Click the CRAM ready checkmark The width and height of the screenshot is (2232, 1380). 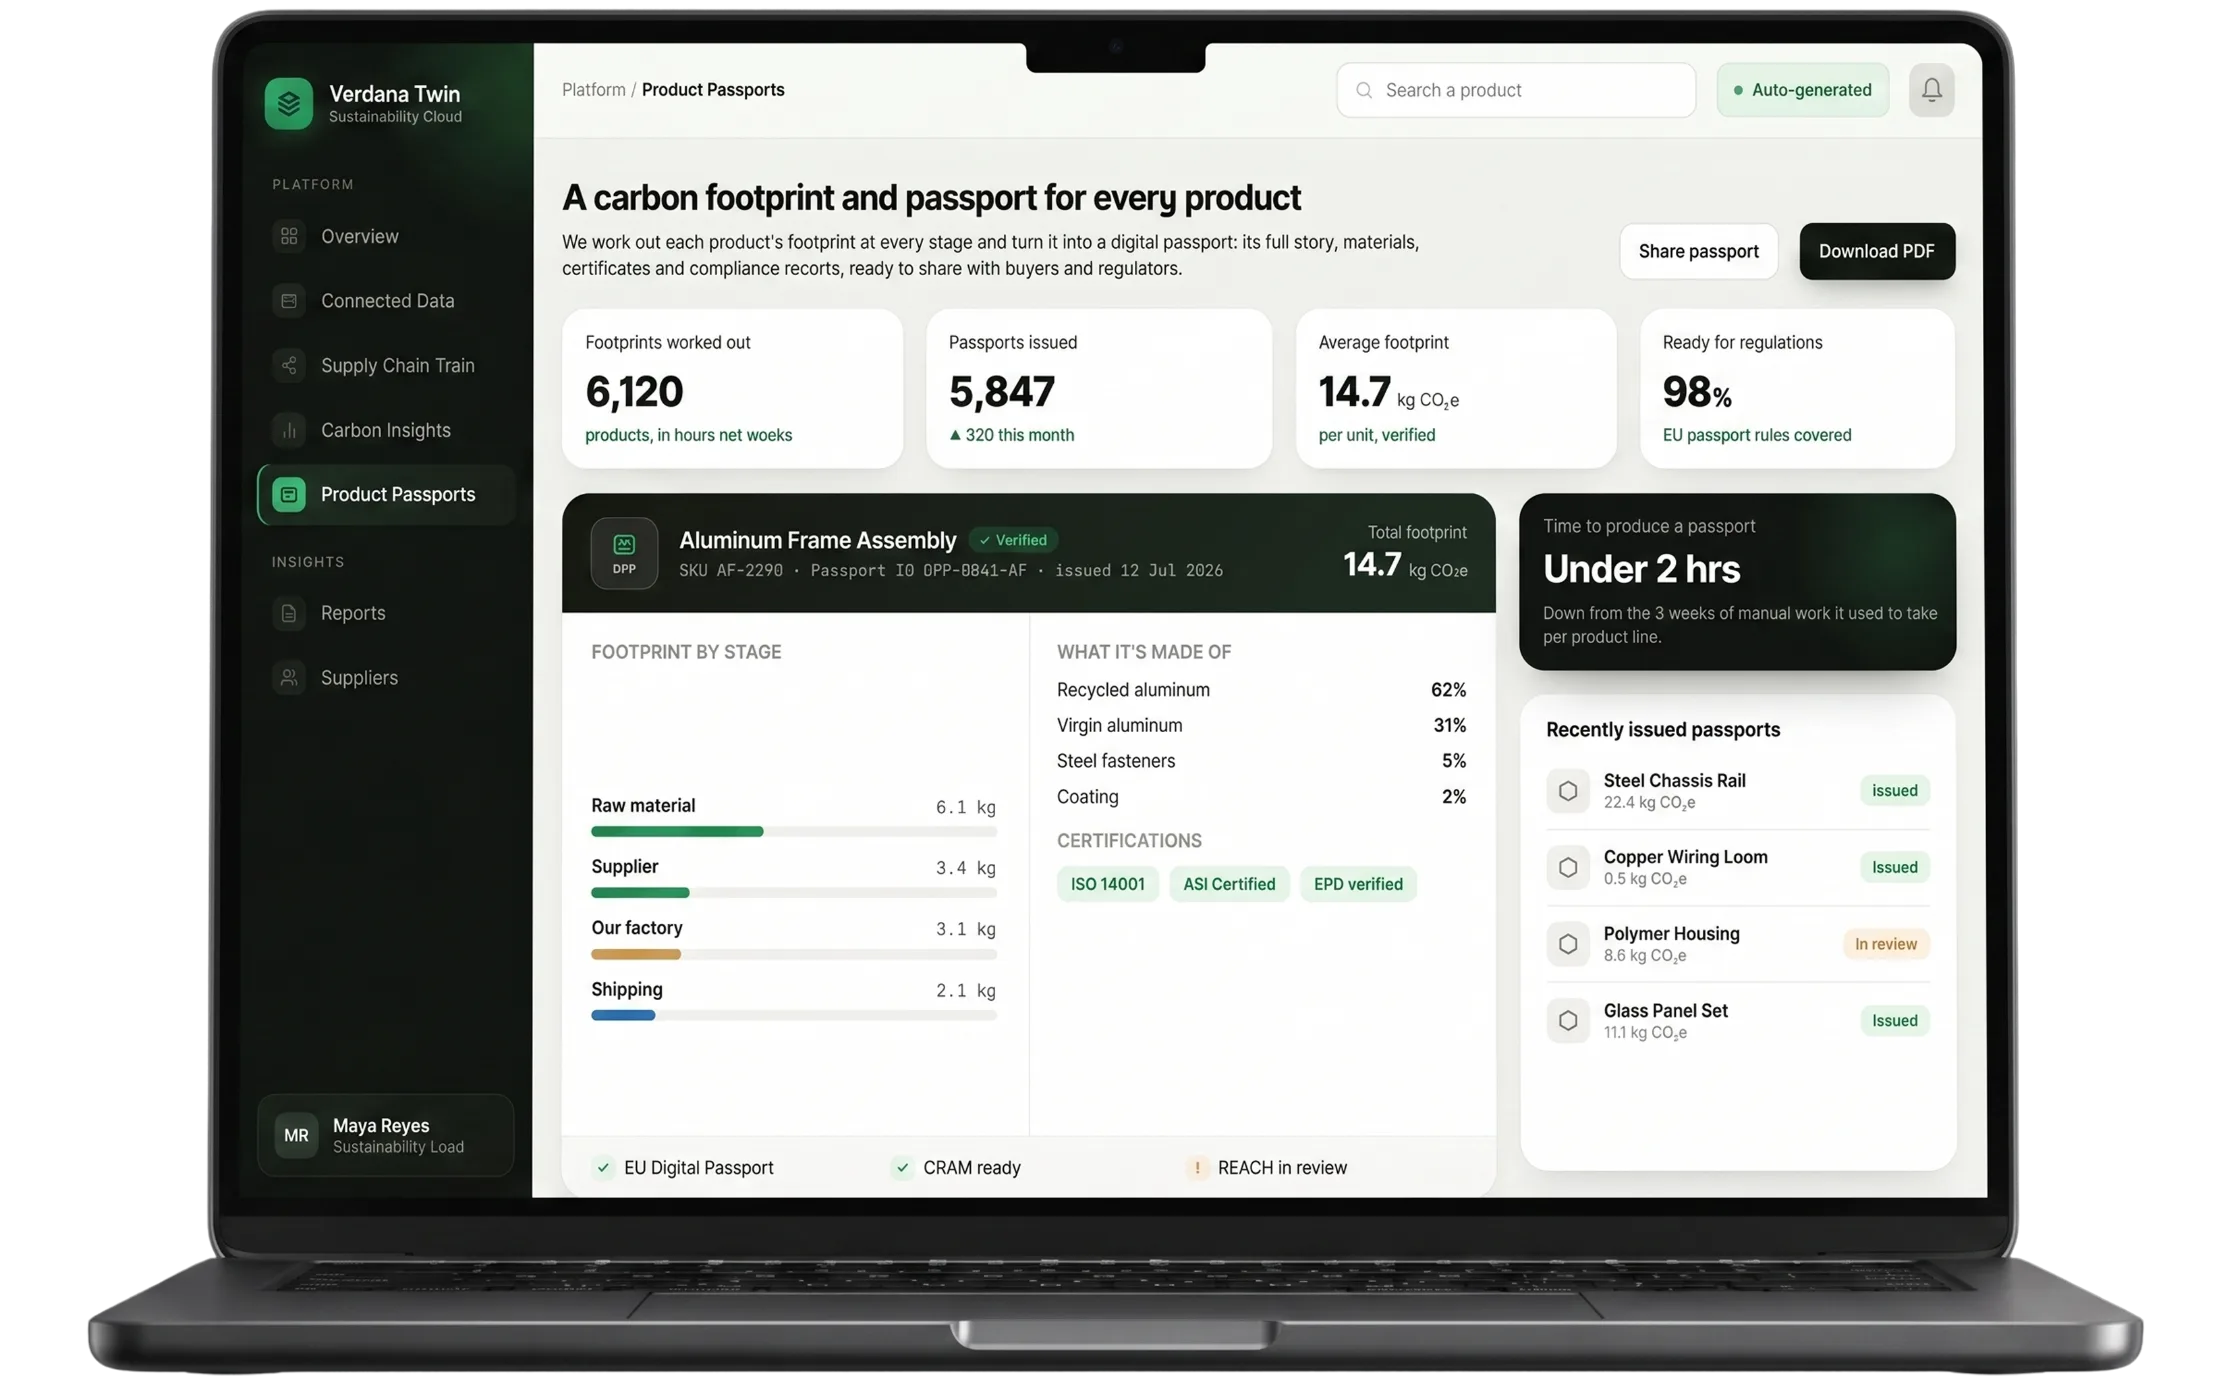click(902, 1167)
